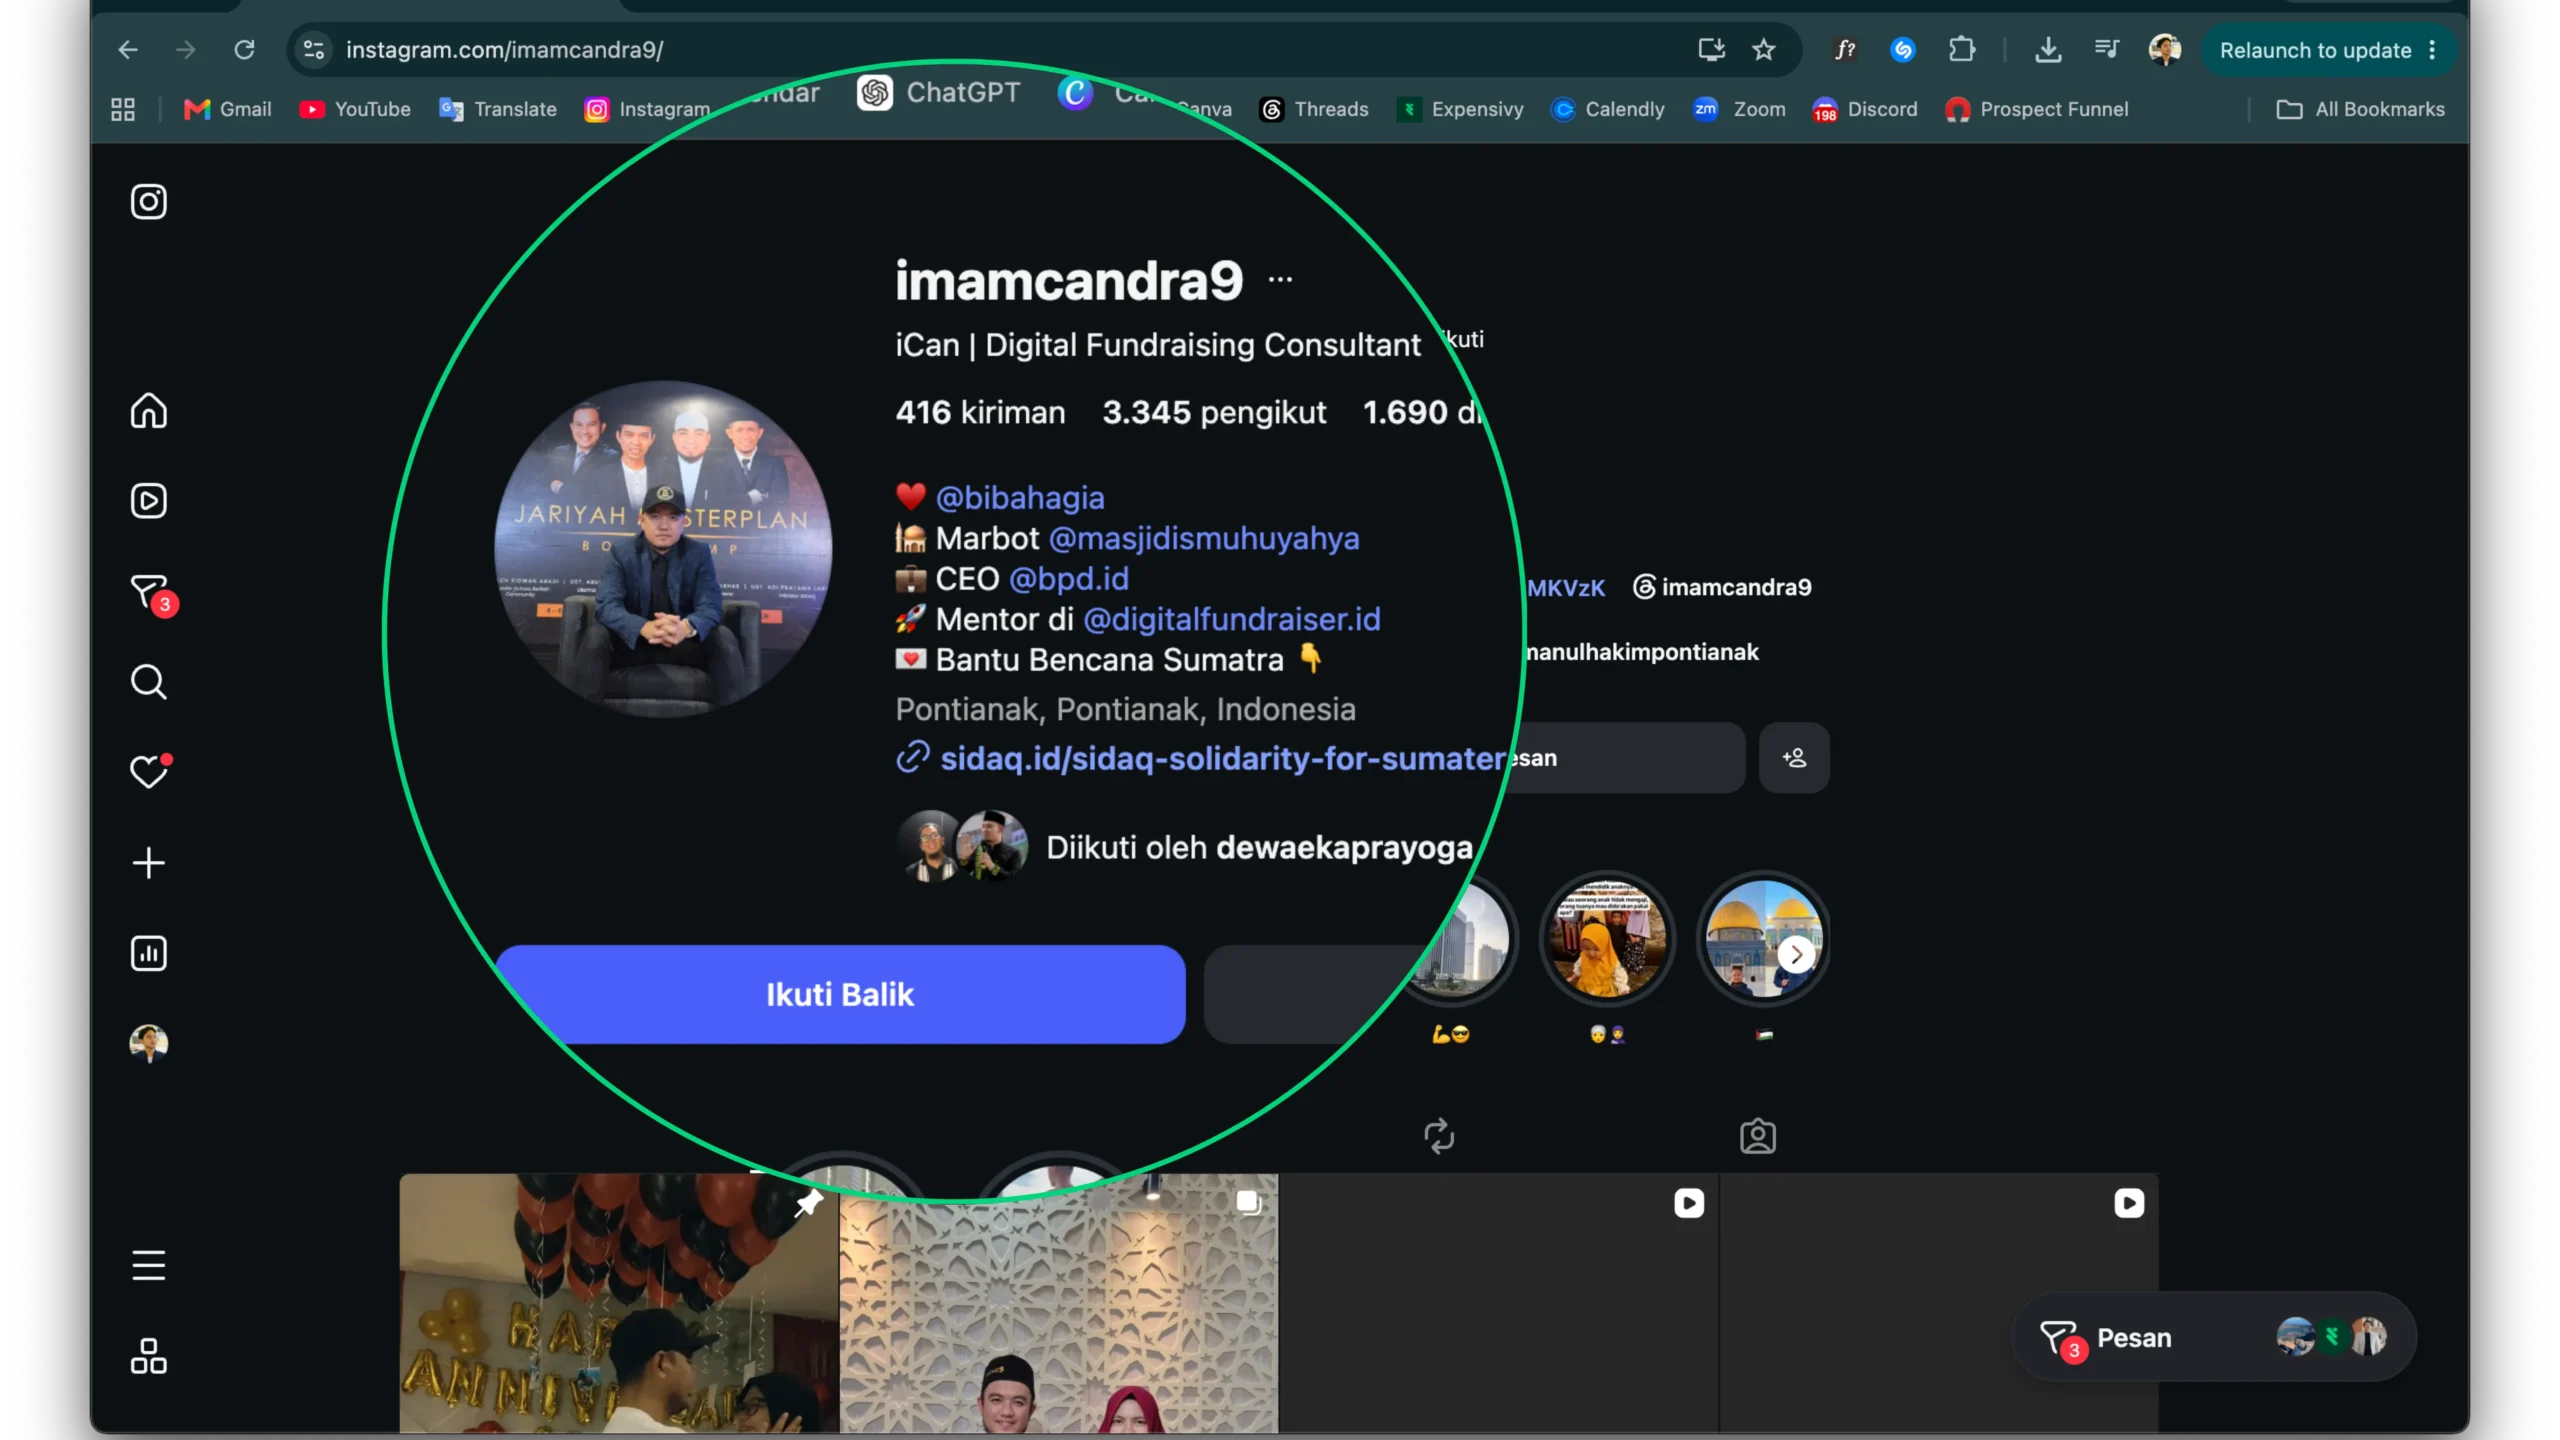The image size is (2560, 1440).
Task: Open the Meta apps grid icon in sidebar
Action: pos(148,1356)
